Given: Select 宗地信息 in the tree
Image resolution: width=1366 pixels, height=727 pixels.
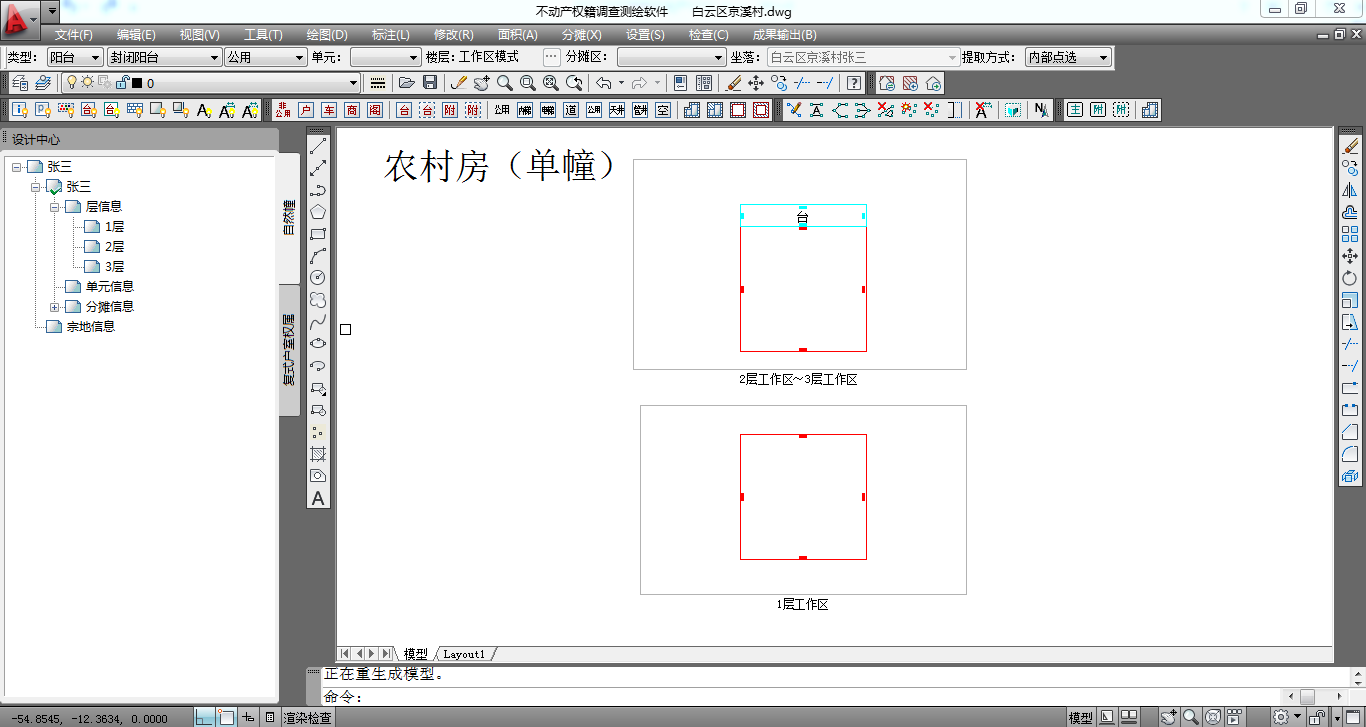Looking at the screenshot, I should (x=90, y=327).
